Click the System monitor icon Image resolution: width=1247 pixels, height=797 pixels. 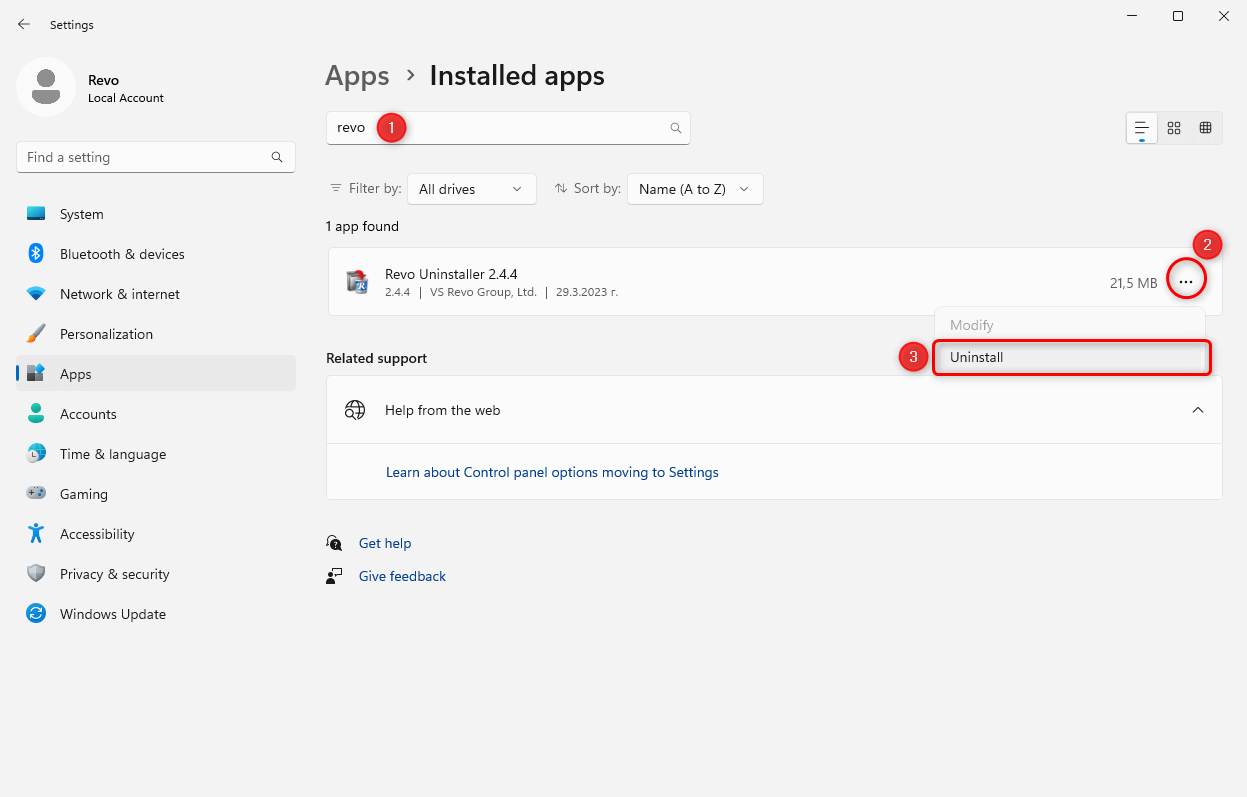coord(36,214)
